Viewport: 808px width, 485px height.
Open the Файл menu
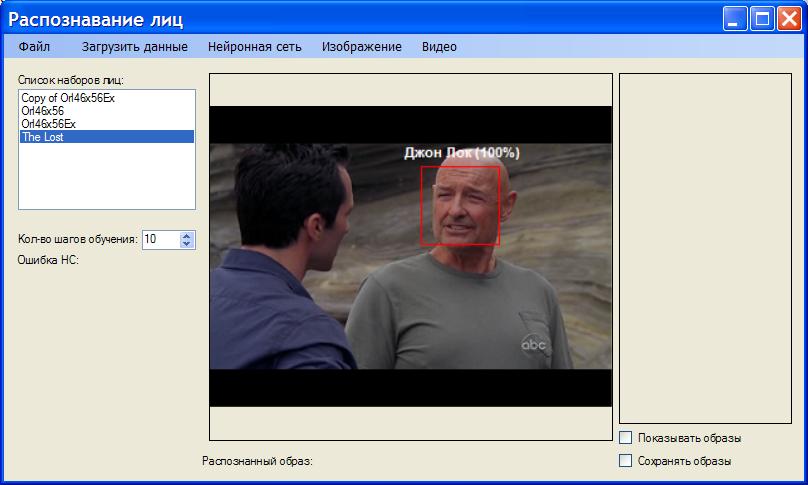(x=34, y=47)
